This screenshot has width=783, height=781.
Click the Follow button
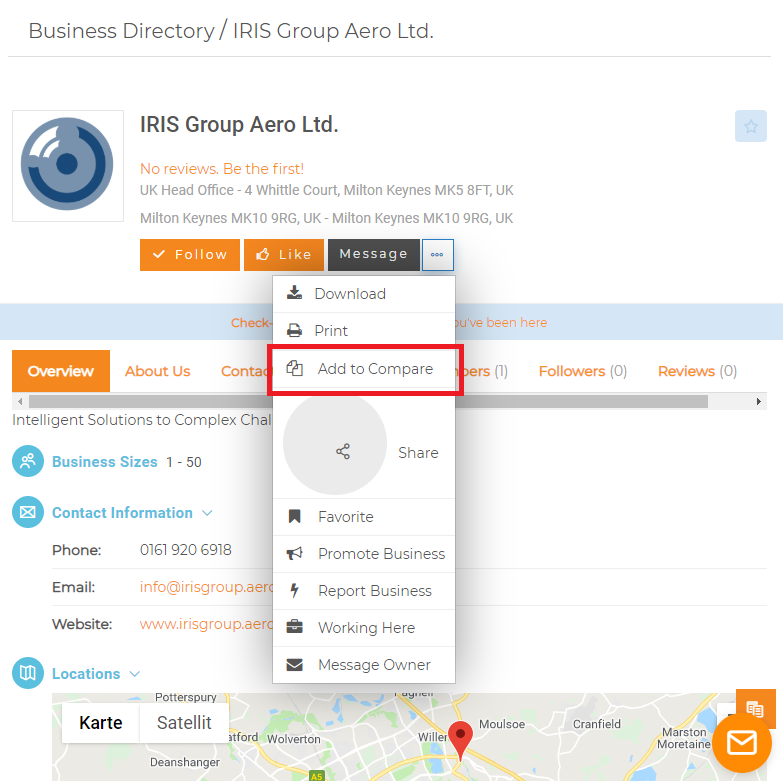coord(190,255)
